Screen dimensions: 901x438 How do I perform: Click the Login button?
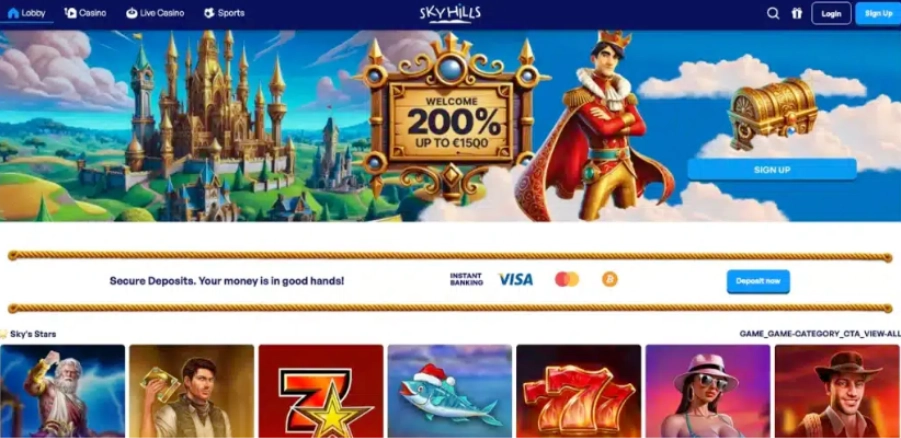(x=831, y=14)
